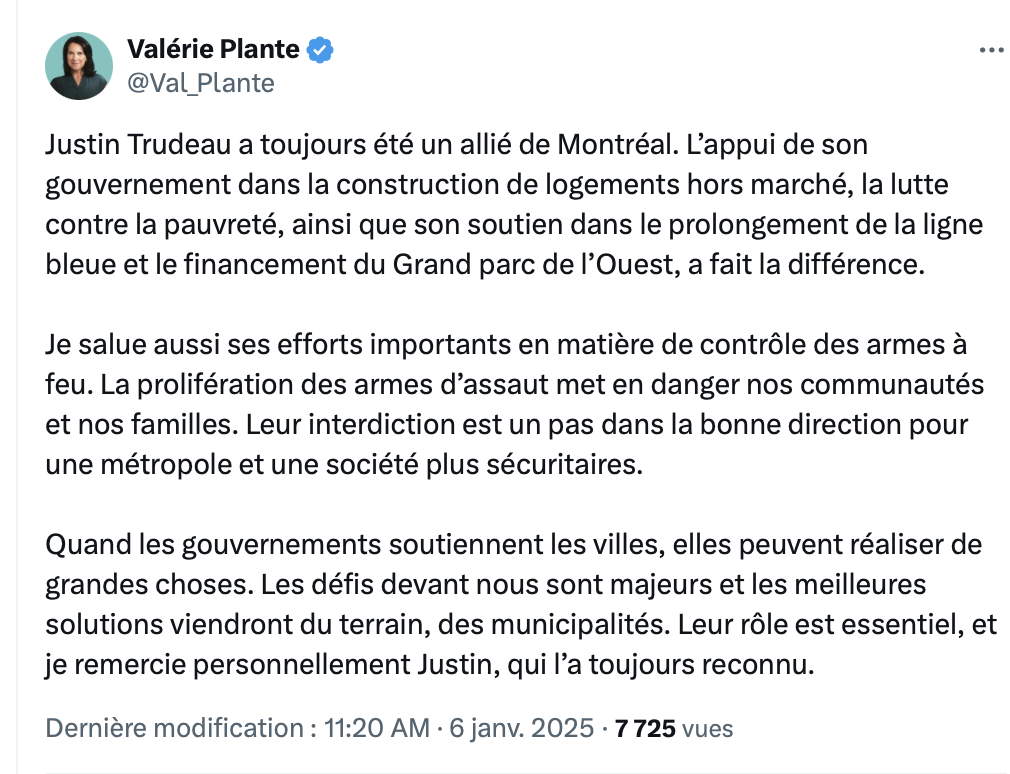Click the blue verified badge icon
The height and width of the screenshot is (774, 1010).
click(x=319, y=50)
